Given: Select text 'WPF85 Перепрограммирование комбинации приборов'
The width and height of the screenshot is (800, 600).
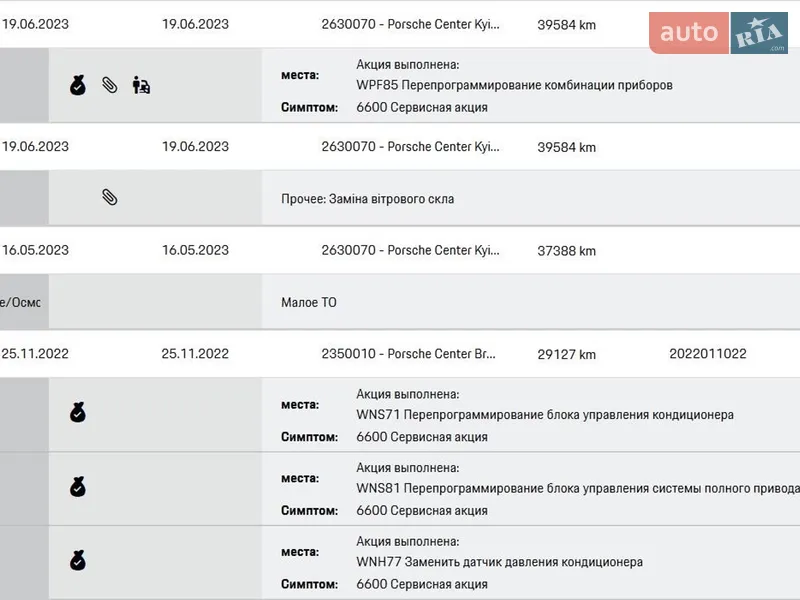Looking at the screenshot, I should coord(514,85).
